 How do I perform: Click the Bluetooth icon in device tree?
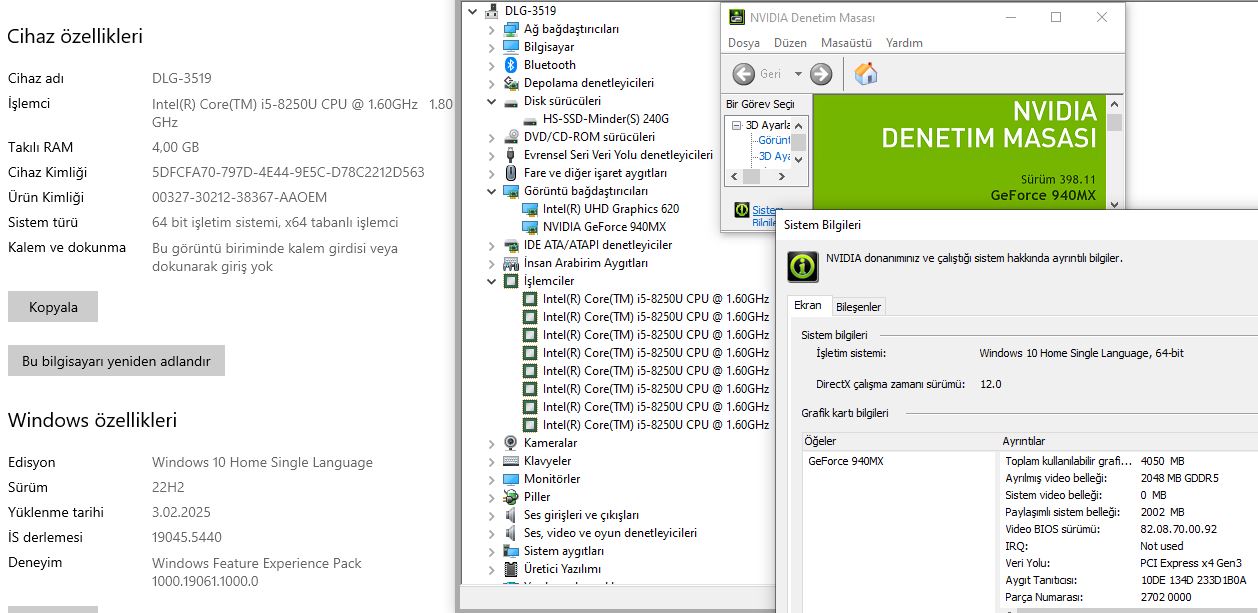pyautogui.click(x=511, y=65)
